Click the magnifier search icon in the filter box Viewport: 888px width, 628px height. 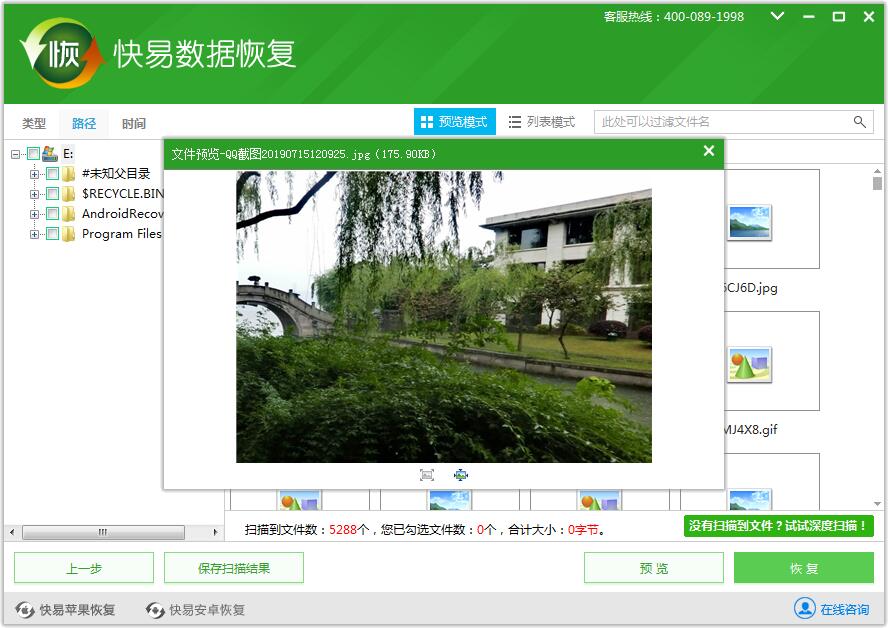point(859,121)
